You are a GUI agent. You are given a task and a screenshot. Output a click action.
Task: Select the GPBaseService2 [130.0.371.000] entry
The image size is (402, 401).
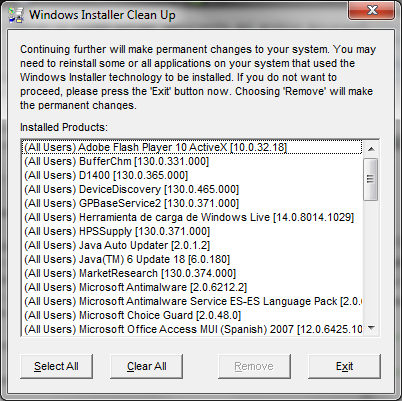tap(192, 203)
